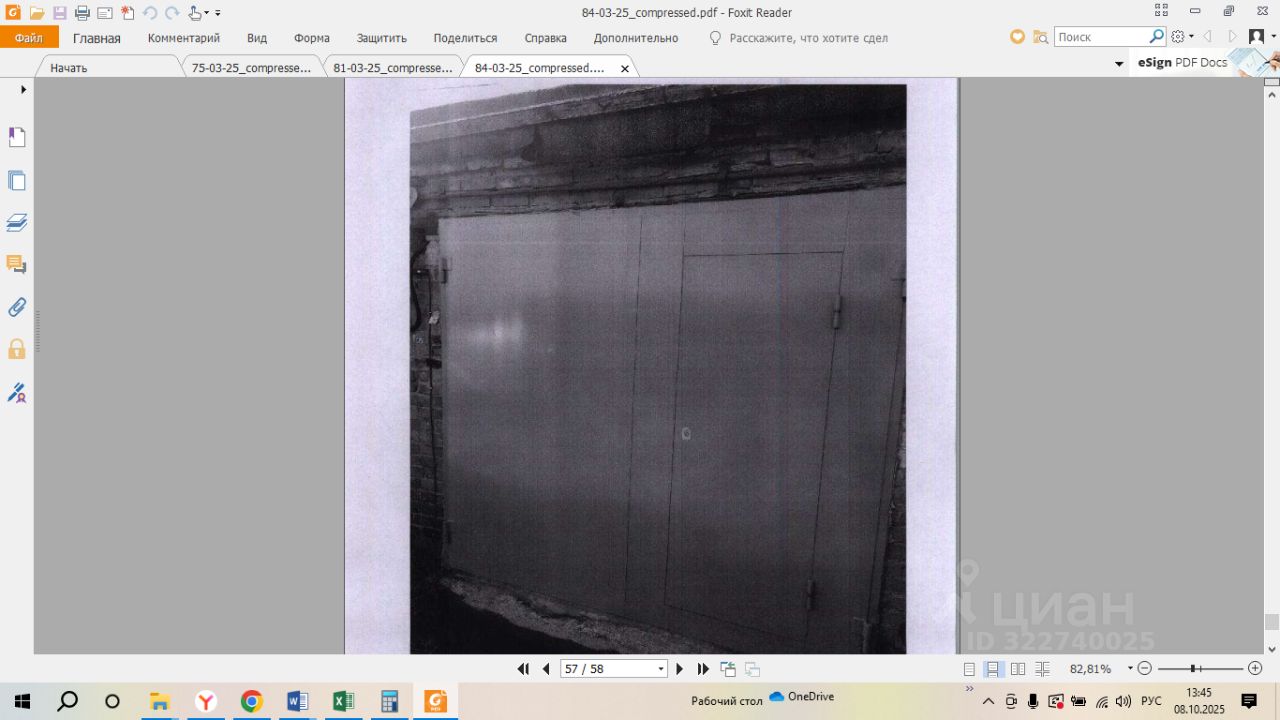The image size is (1280, 720).
Task: Open the user account profile icon
Action: point(1257,37)
